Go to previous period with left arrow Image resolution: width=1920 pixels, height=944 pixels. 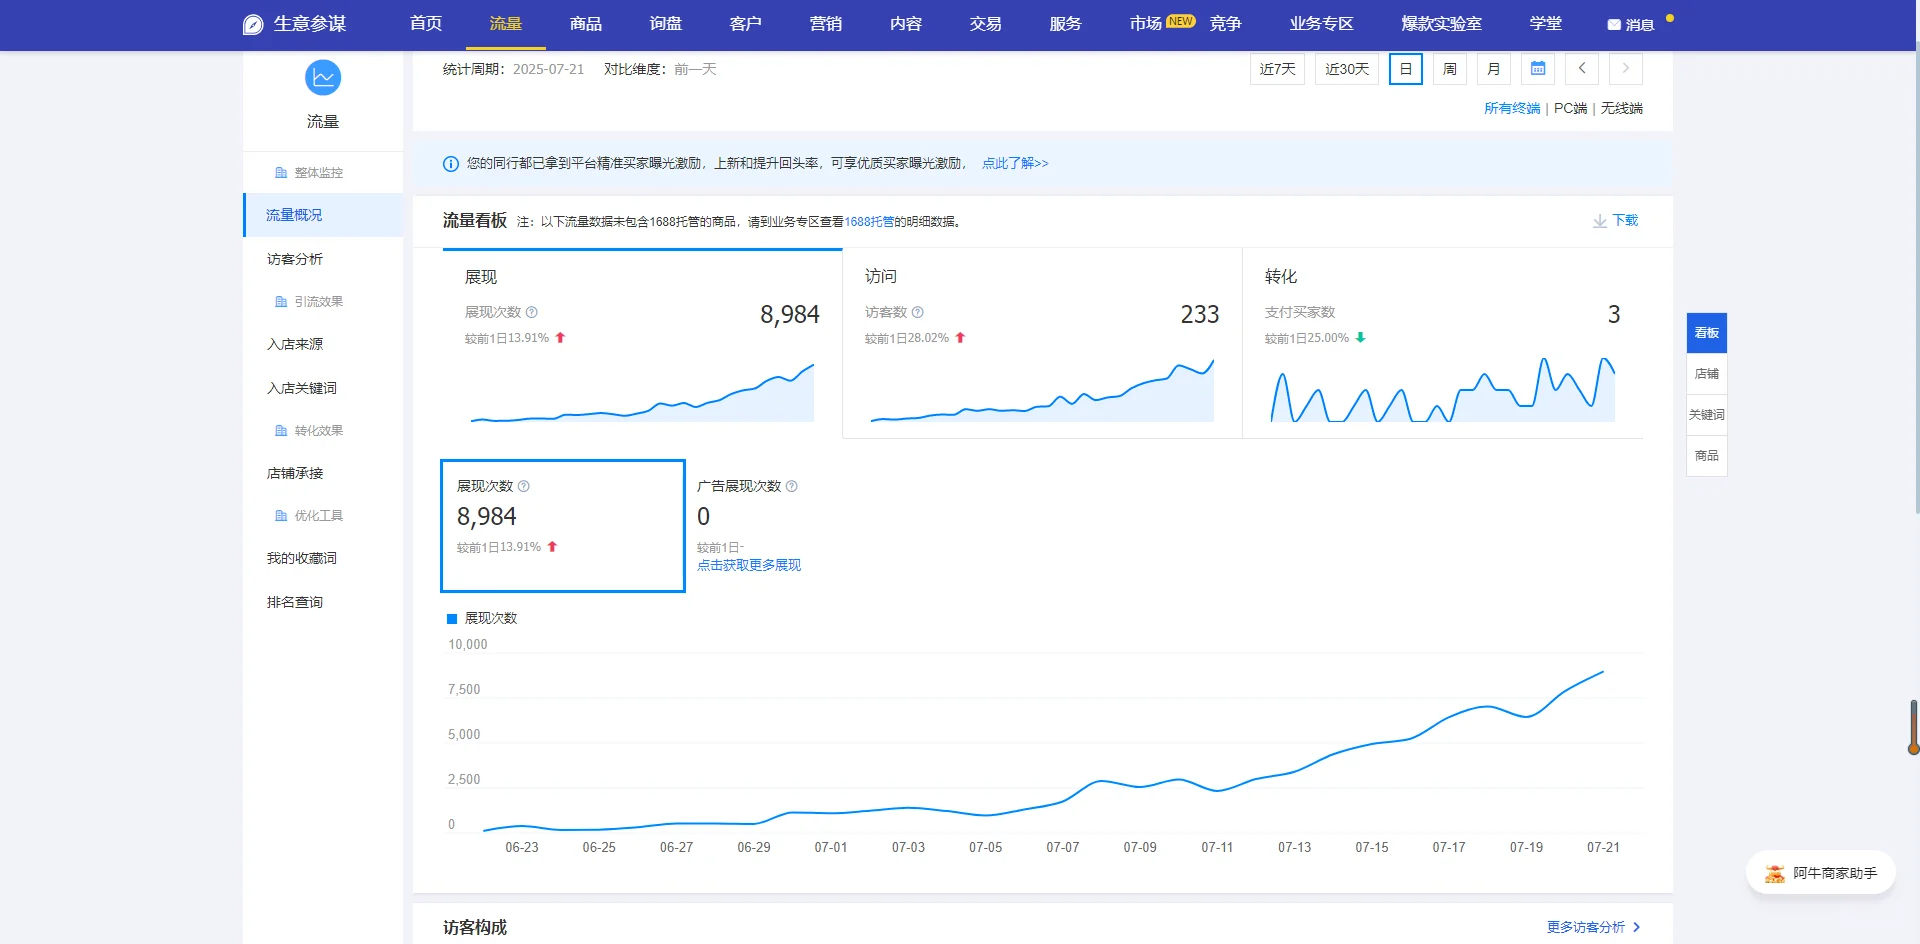click(1582, 69)
